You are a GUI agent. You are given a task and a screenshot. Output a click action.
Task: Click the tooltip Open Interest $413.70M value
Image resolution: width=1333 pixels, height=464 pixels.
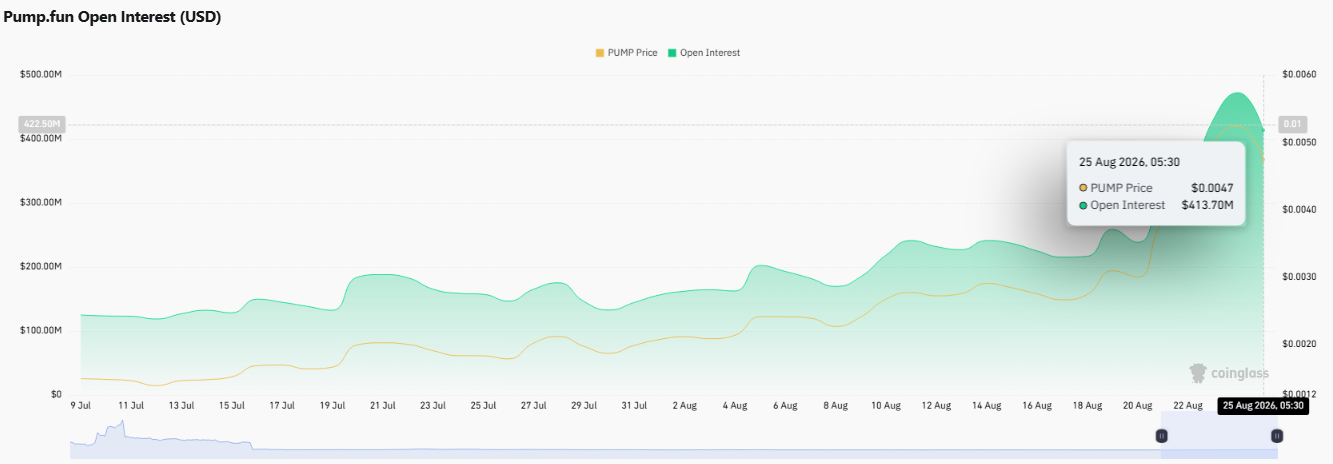(x=1208, y=205)
